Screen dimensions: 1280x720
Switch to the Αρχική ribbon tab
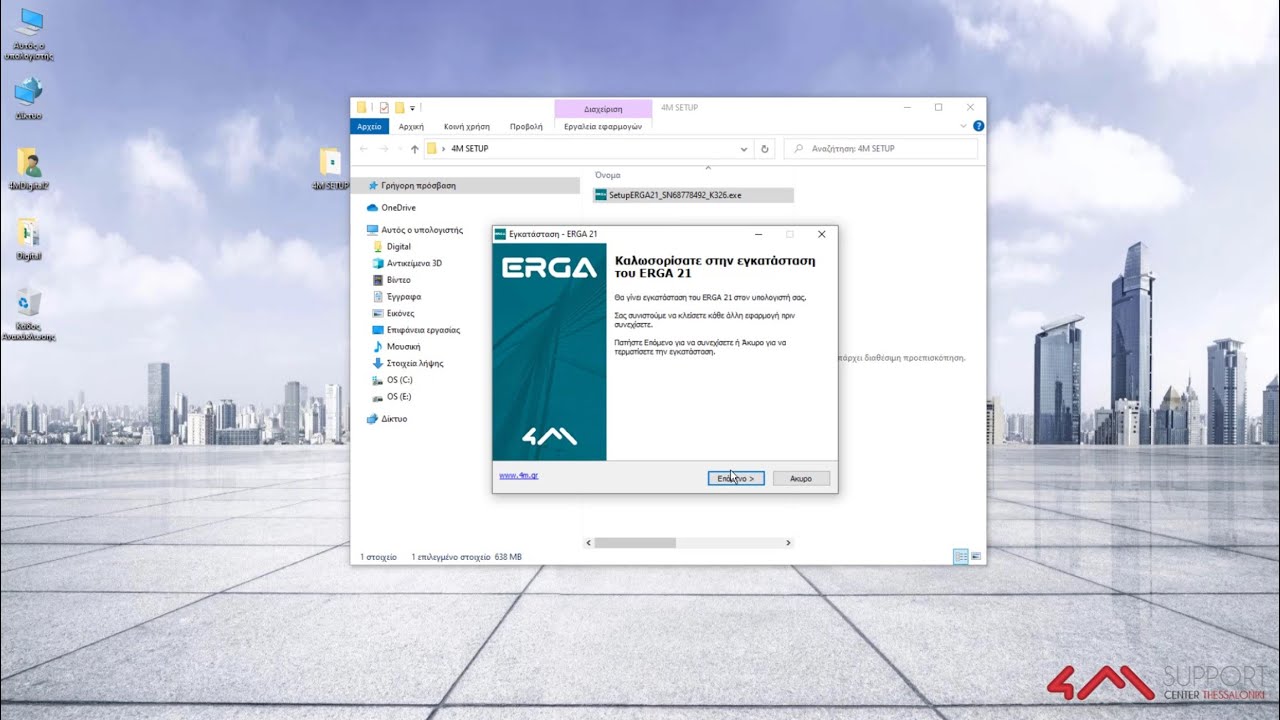click(411, 126)
